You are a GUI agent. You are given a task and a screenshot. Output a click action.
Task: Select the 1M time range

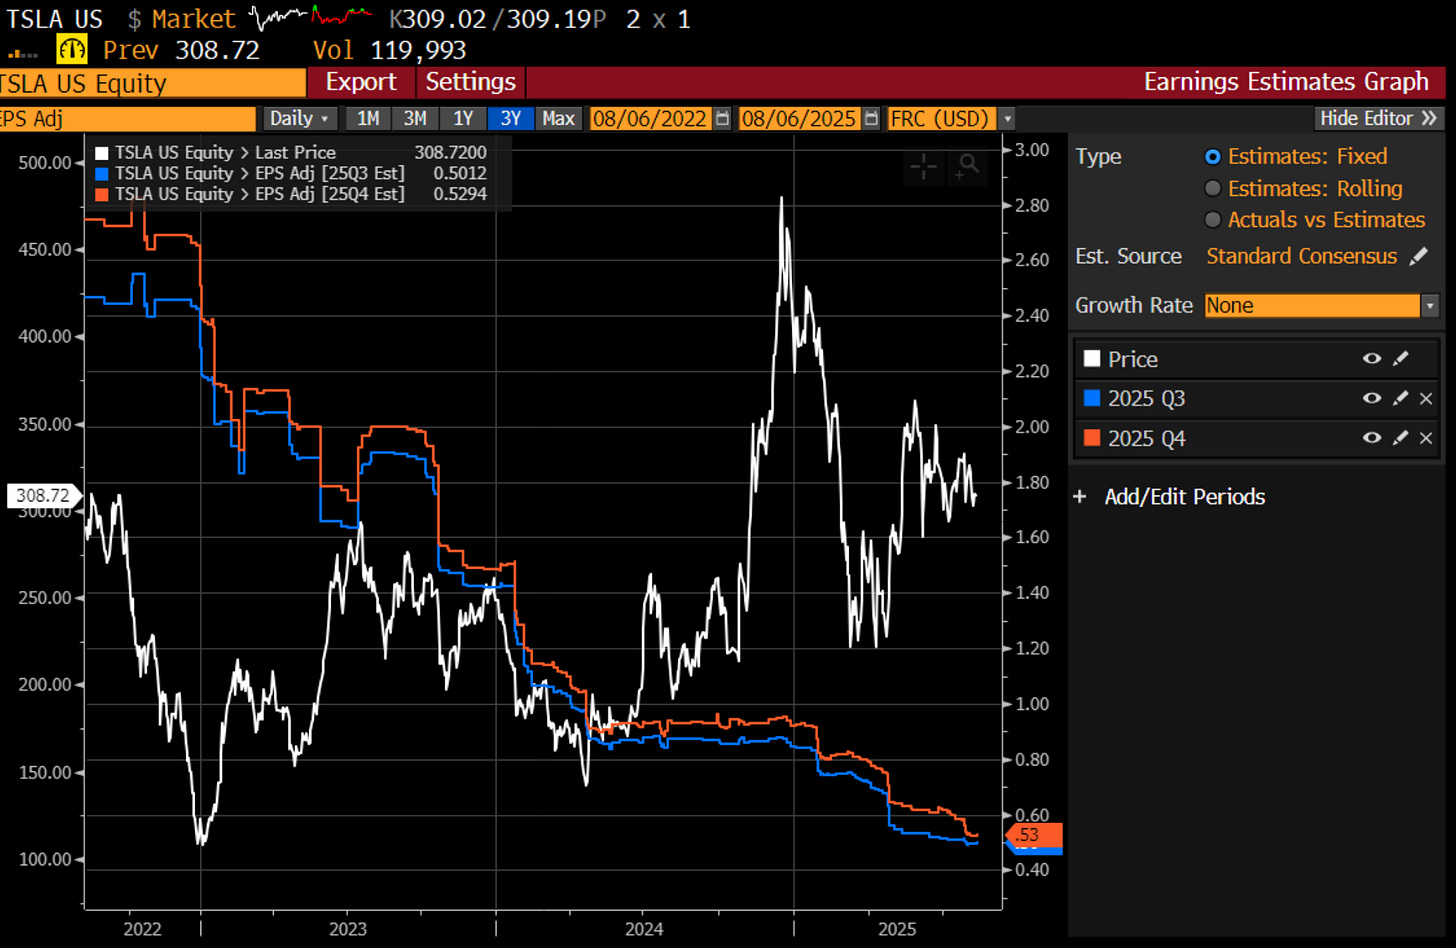click(368, 118)
